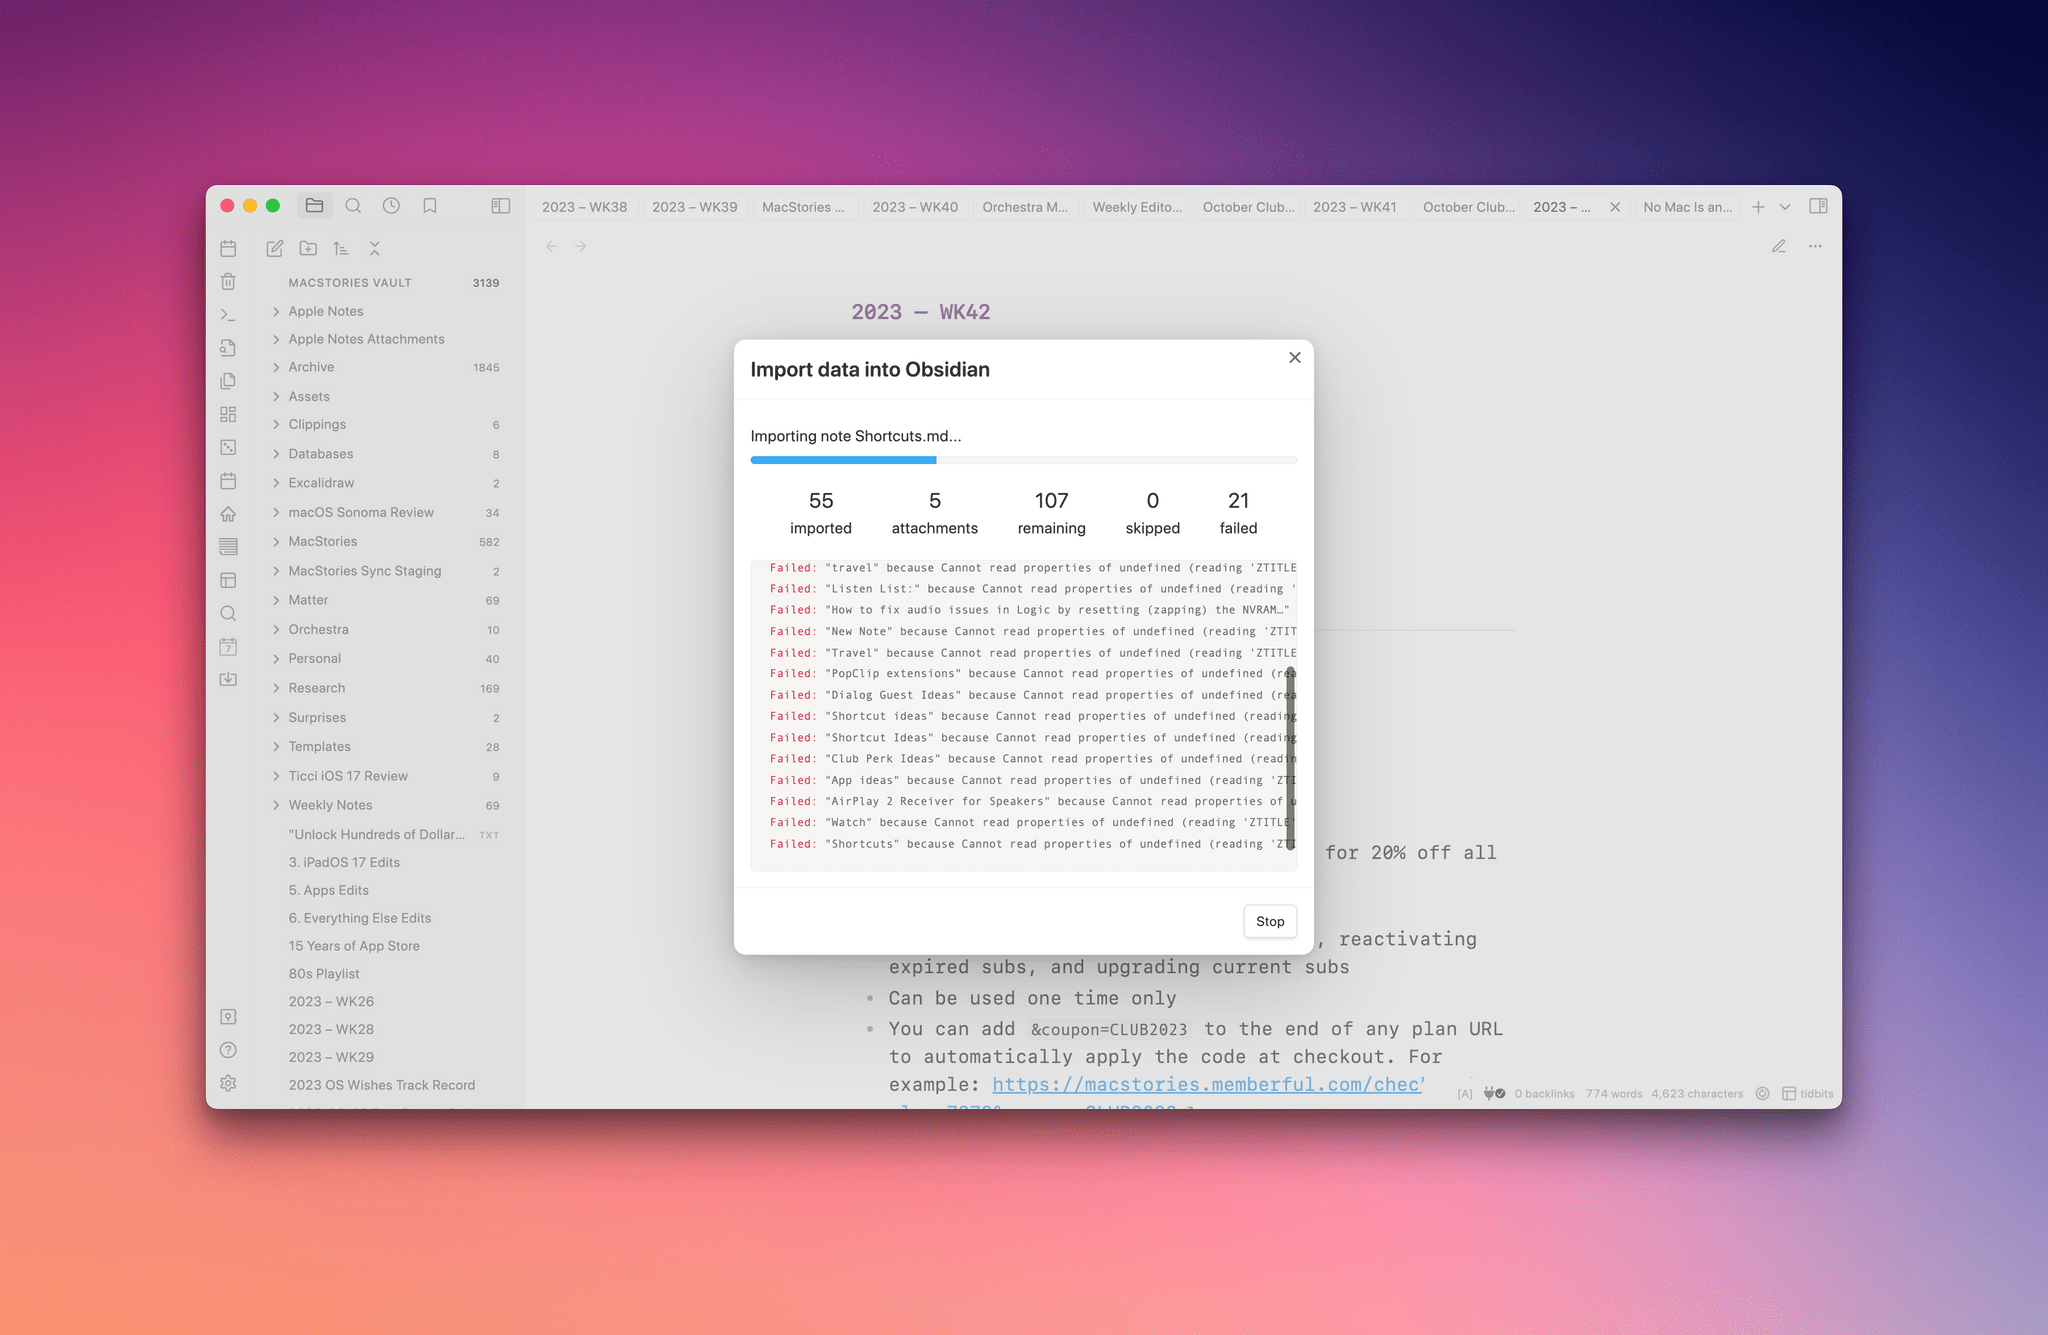Click the edit icon in top right note area
Image resolution: width=2048 pixels, height=1335 pixels.
[x=1778, y=245]
